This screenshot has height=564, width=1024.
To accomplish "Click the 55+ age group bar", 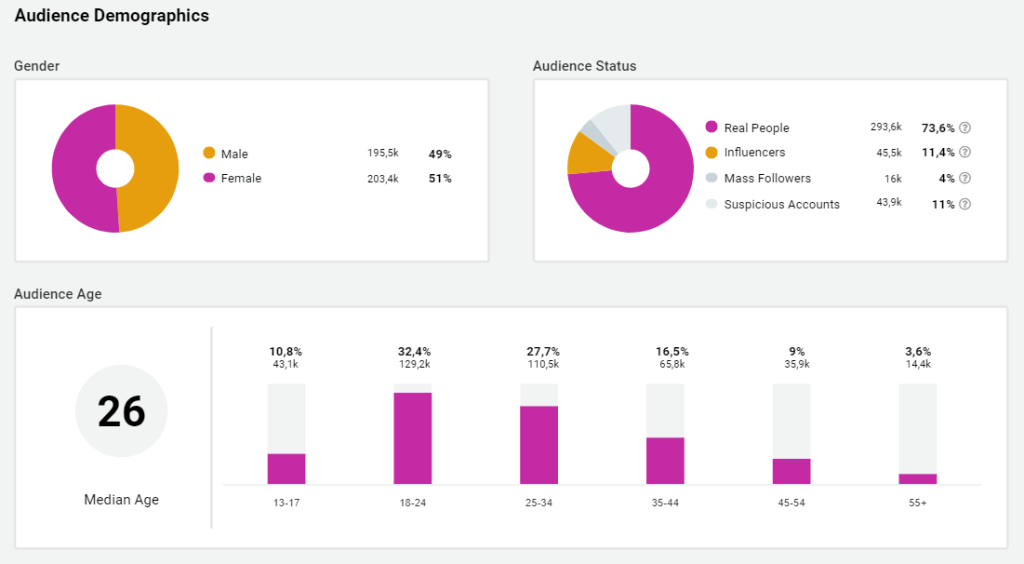I will [917, 478].
